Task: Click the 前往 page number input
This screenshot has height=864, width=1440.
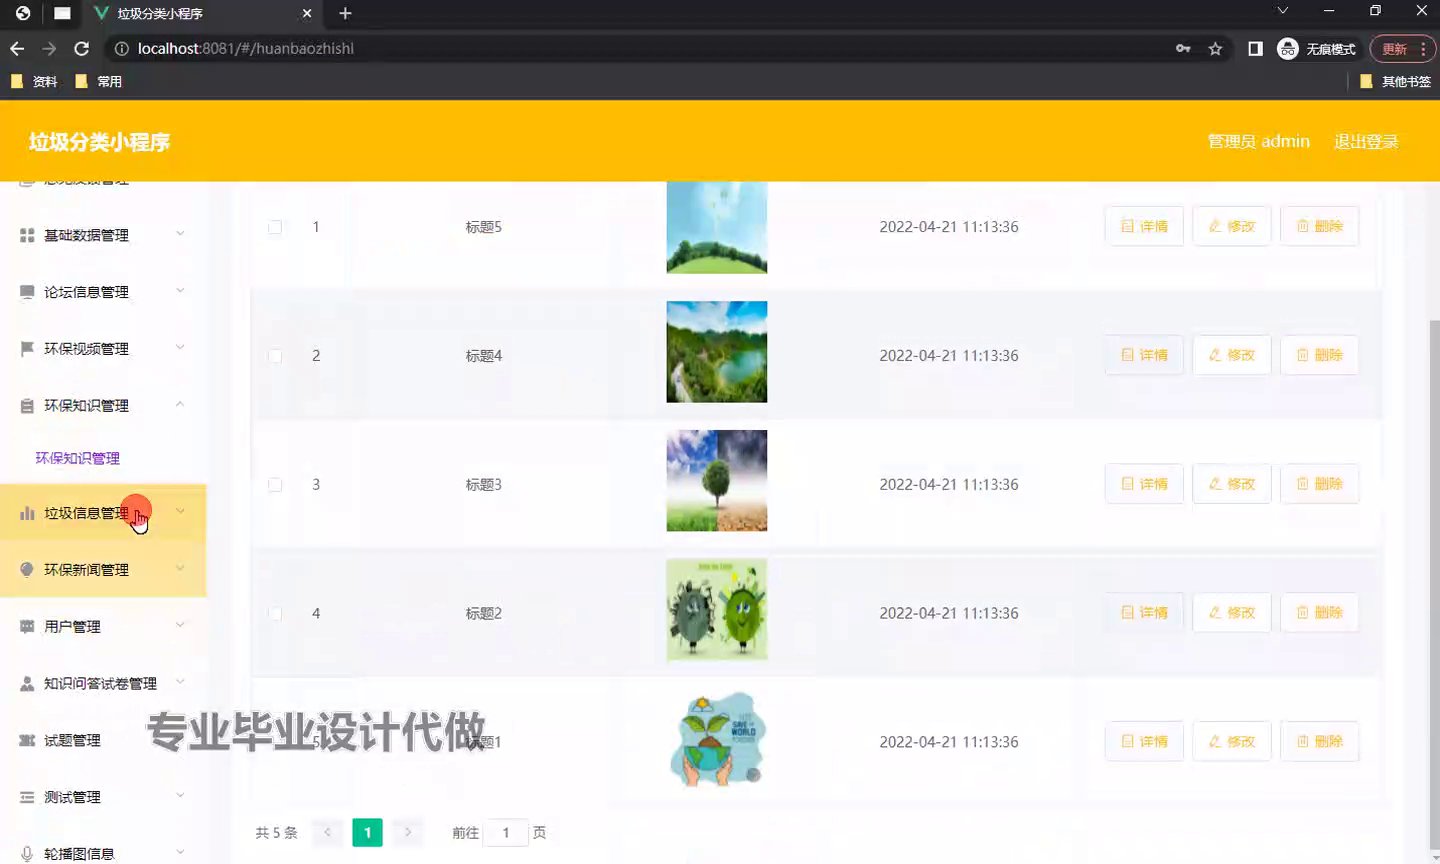Action: pos(506,832)
